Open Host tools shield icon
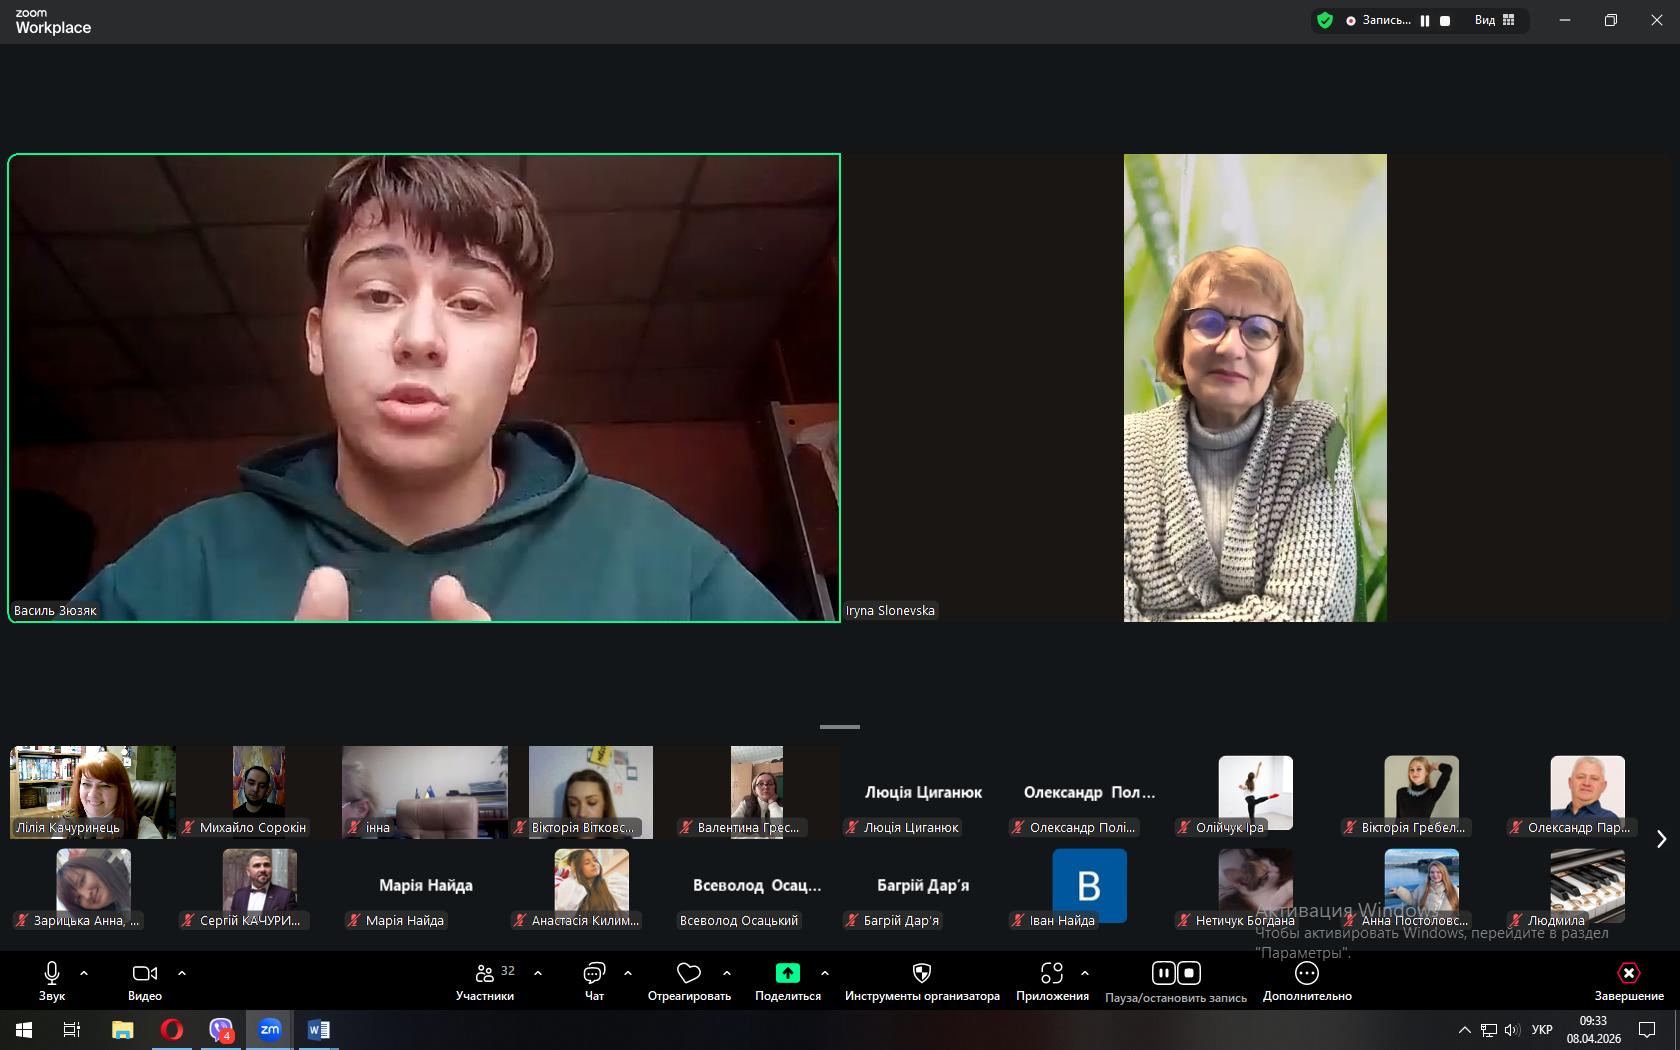Screen dimensions: 1680x1050 [x=922, y=974]
